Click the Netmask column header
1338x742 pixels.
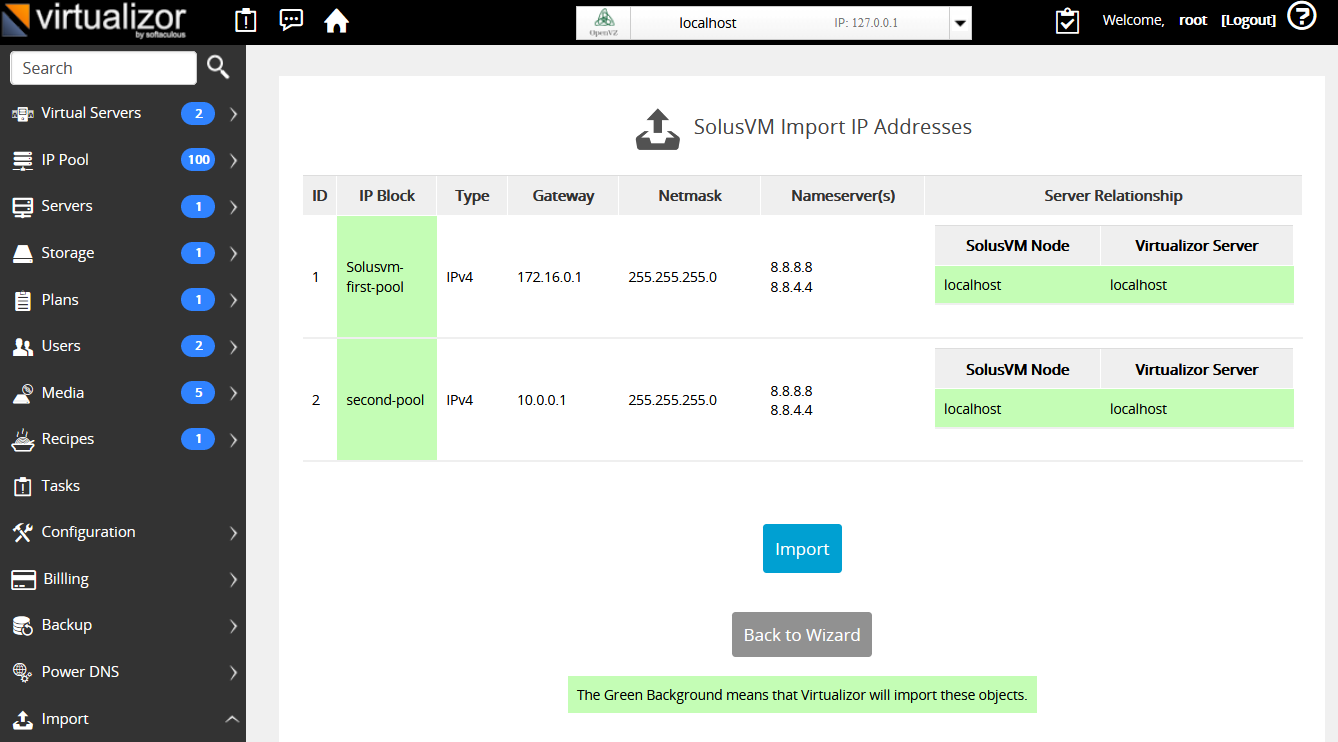coord(690,196)
